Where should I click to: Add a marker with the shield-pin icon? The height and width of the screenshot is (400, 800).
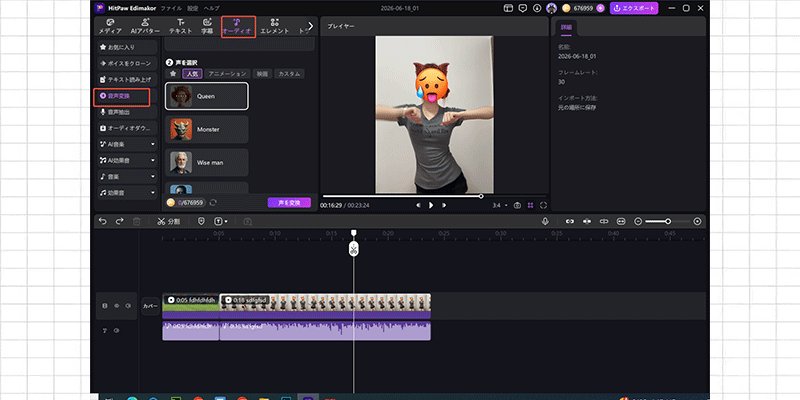pos(202,221)
